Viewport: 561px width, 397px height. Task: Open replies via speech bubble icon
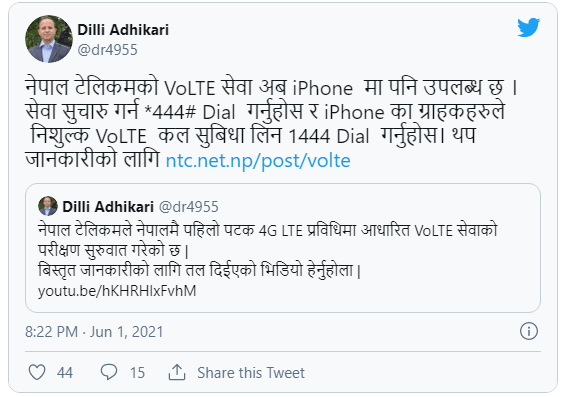(109, 372)
